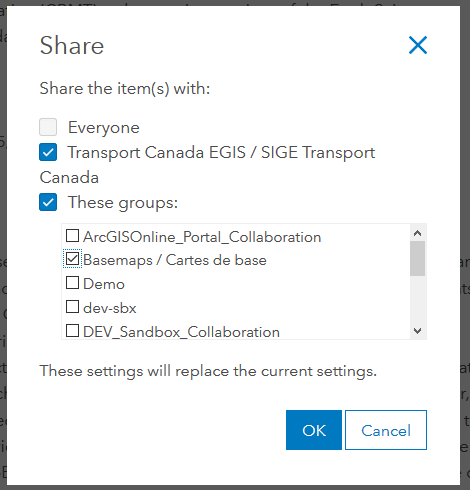This screenshot has height=490, width=470.
Task: Click the Everyone label text
Action: [104, 128]
